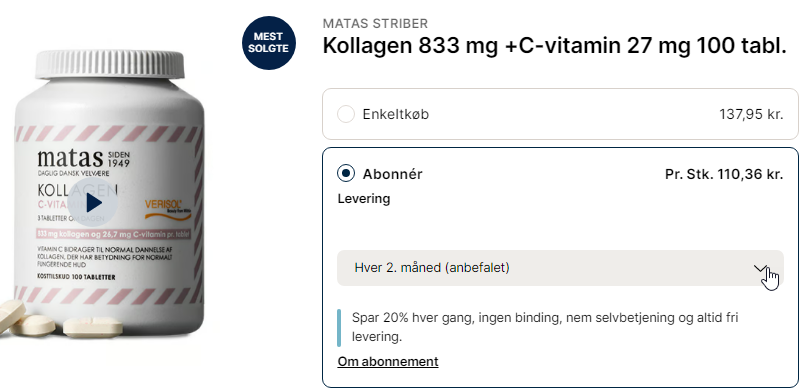Click the Levering heading
The width and height of the screenshot is (807, 391).
[x=364, y=199]
